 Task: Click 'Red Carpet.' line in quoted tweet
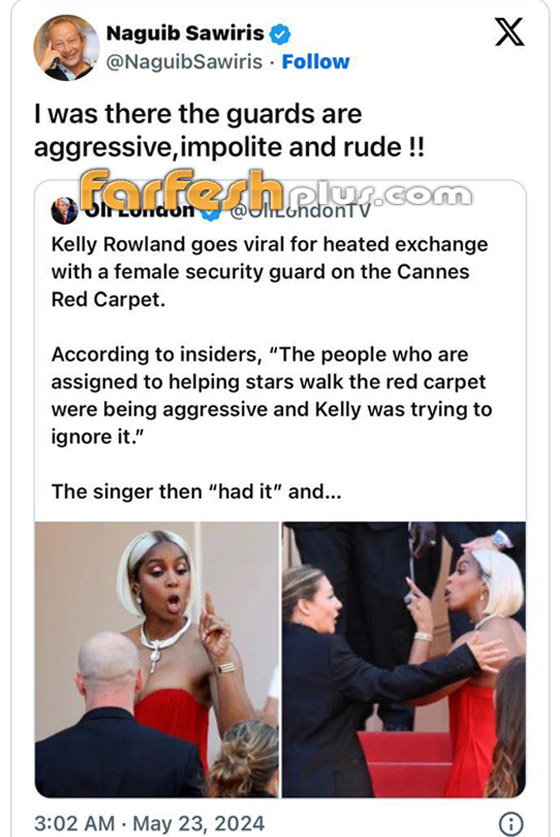108,299
